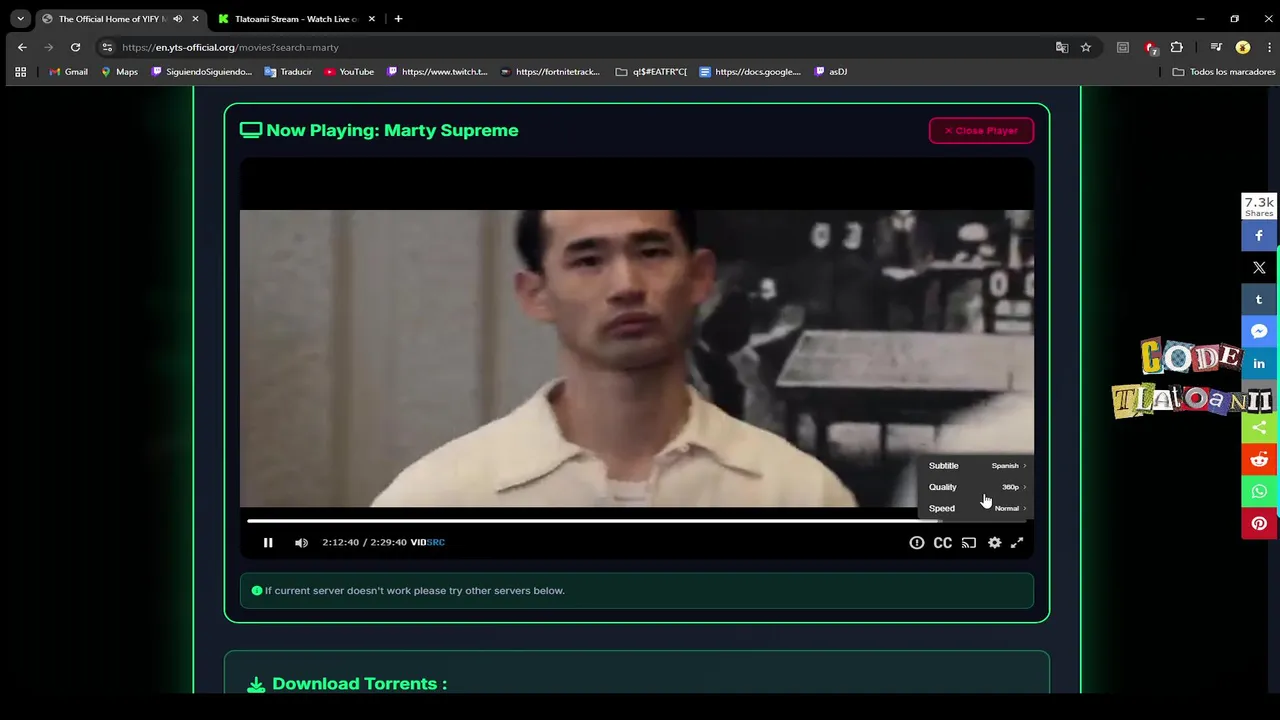Mute the player volume
This screenshot has height=720, width=1280.
pyautogui.click(x=301, y=542)
